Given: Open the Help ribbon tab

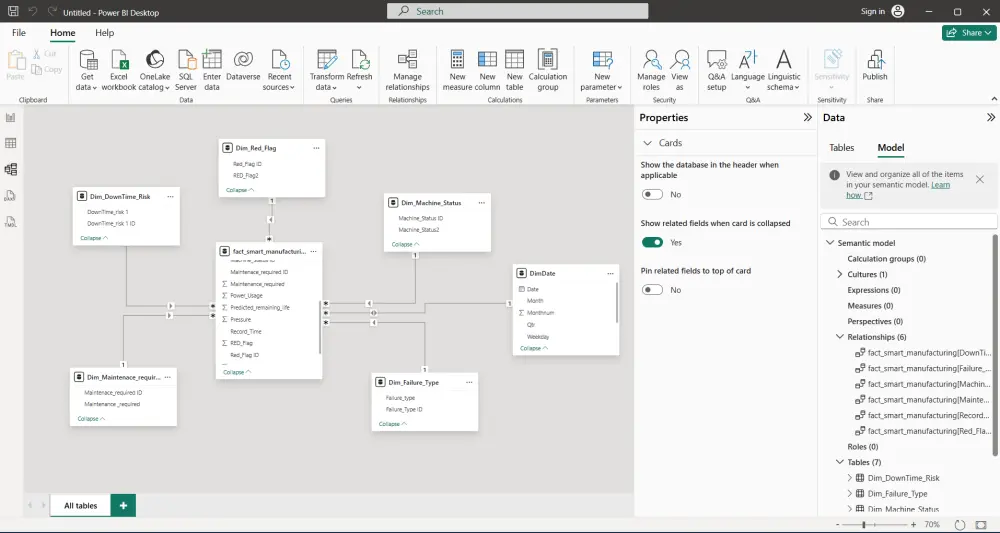Looking at the screenshot, I should (105, 33).
